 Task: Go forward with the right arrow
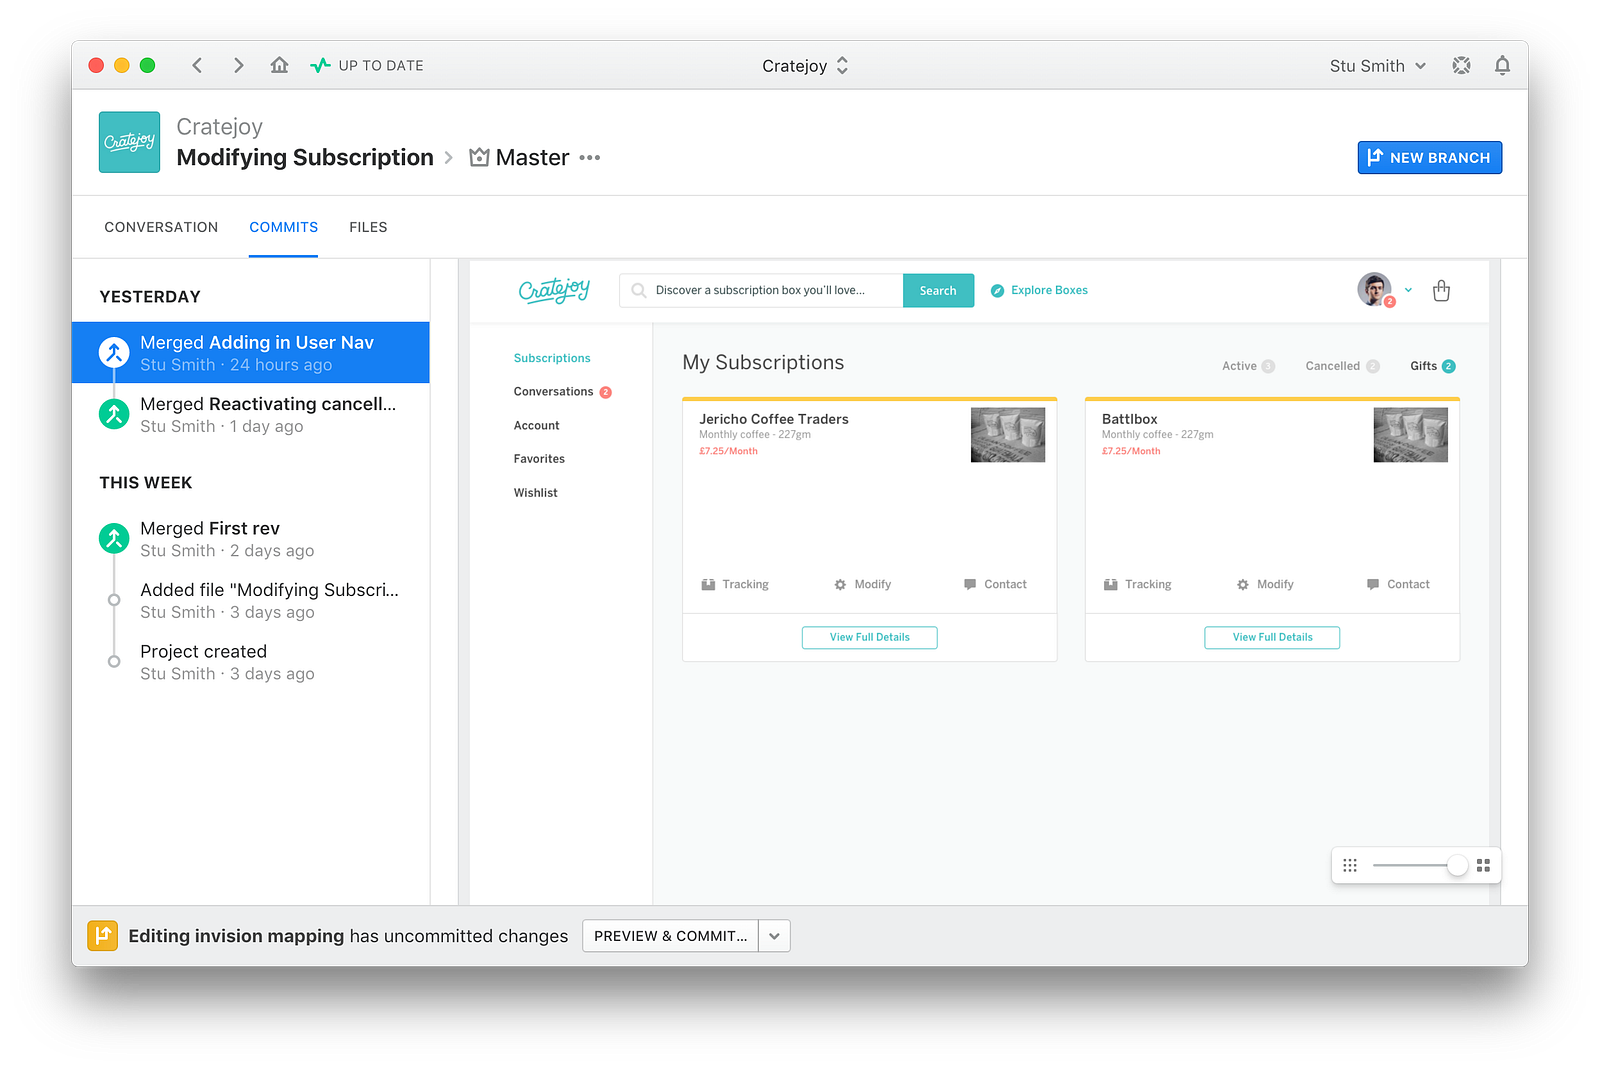point(238,66)
